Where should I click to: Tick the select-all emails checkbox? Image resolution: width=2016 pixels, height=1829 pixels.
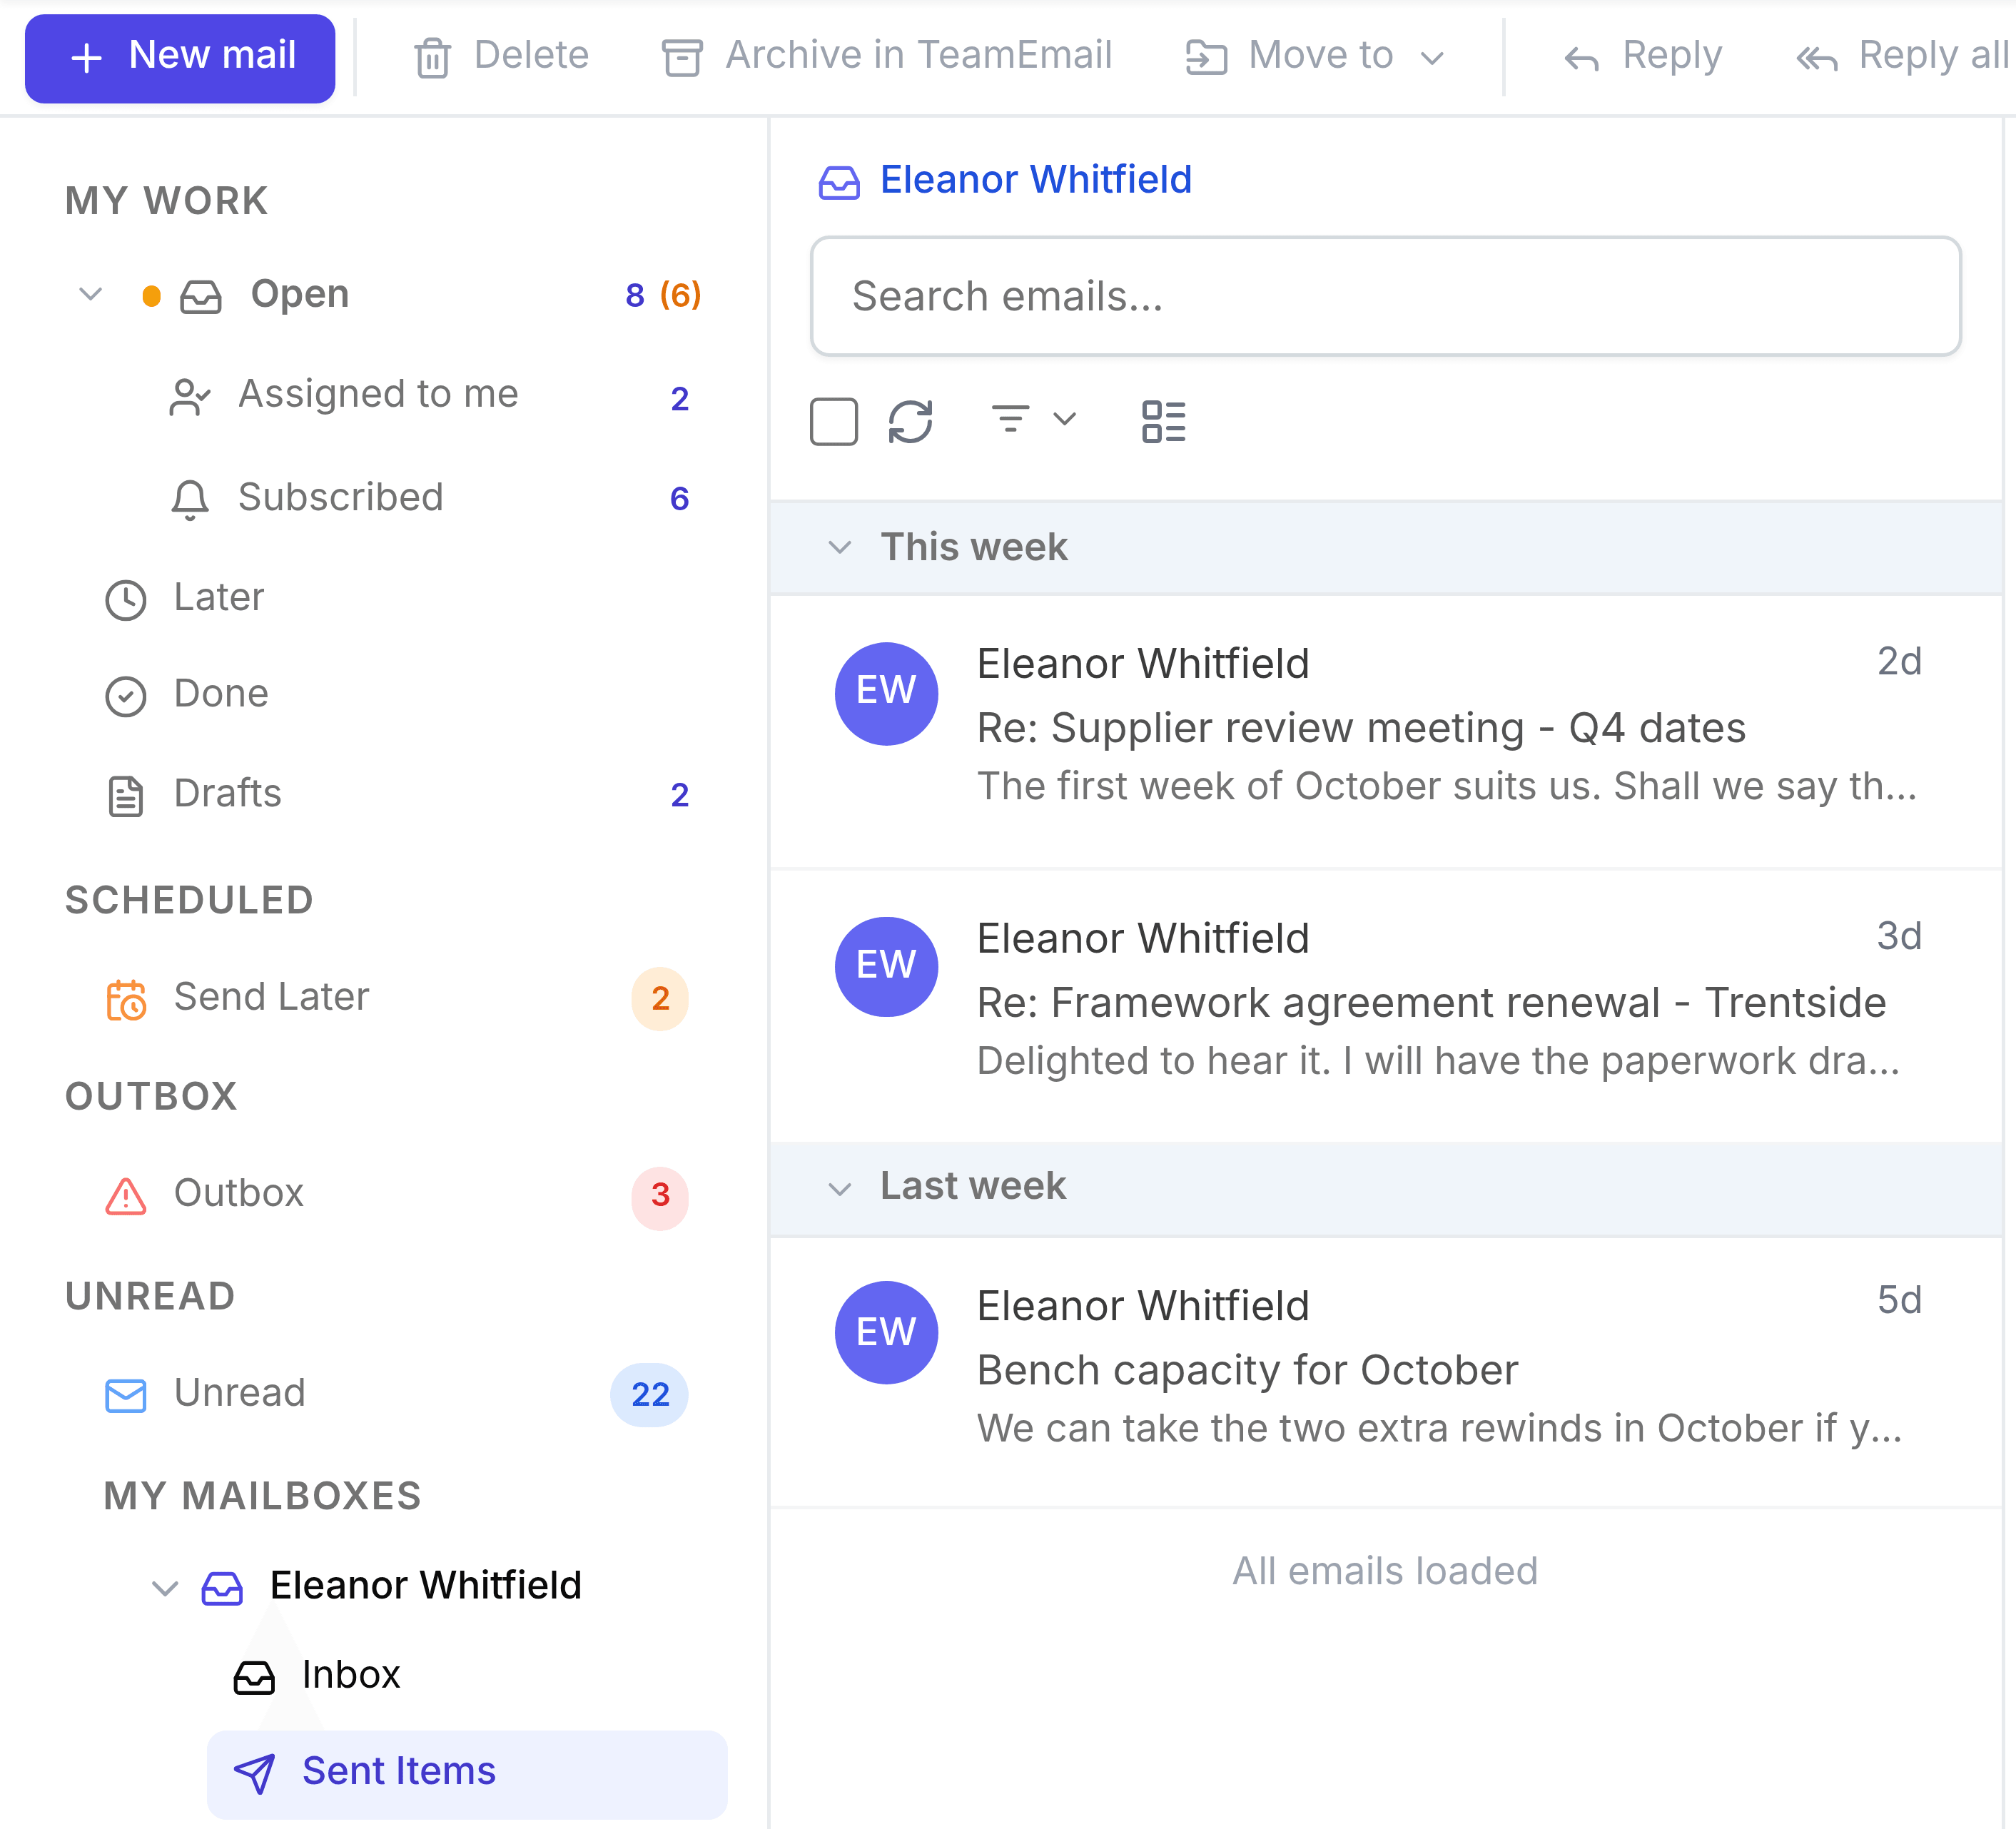pyautogui.click(x=833, y=421)
